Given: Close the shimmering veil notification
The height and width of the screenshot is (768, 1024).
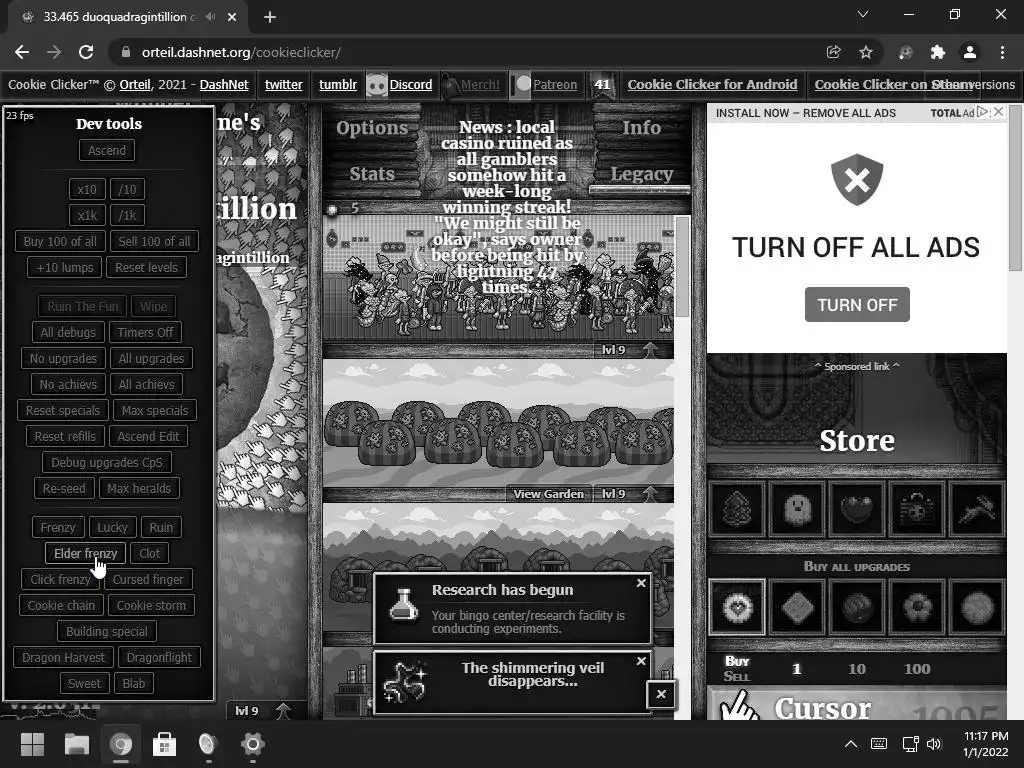Looking at the screenshot, I should [641, 661].
